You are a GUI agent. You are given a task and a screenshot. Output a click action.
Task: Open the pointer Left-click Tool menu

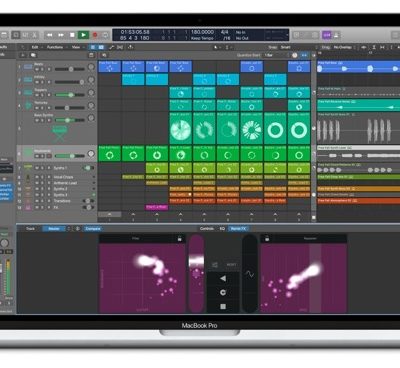[x=217, y=47]
